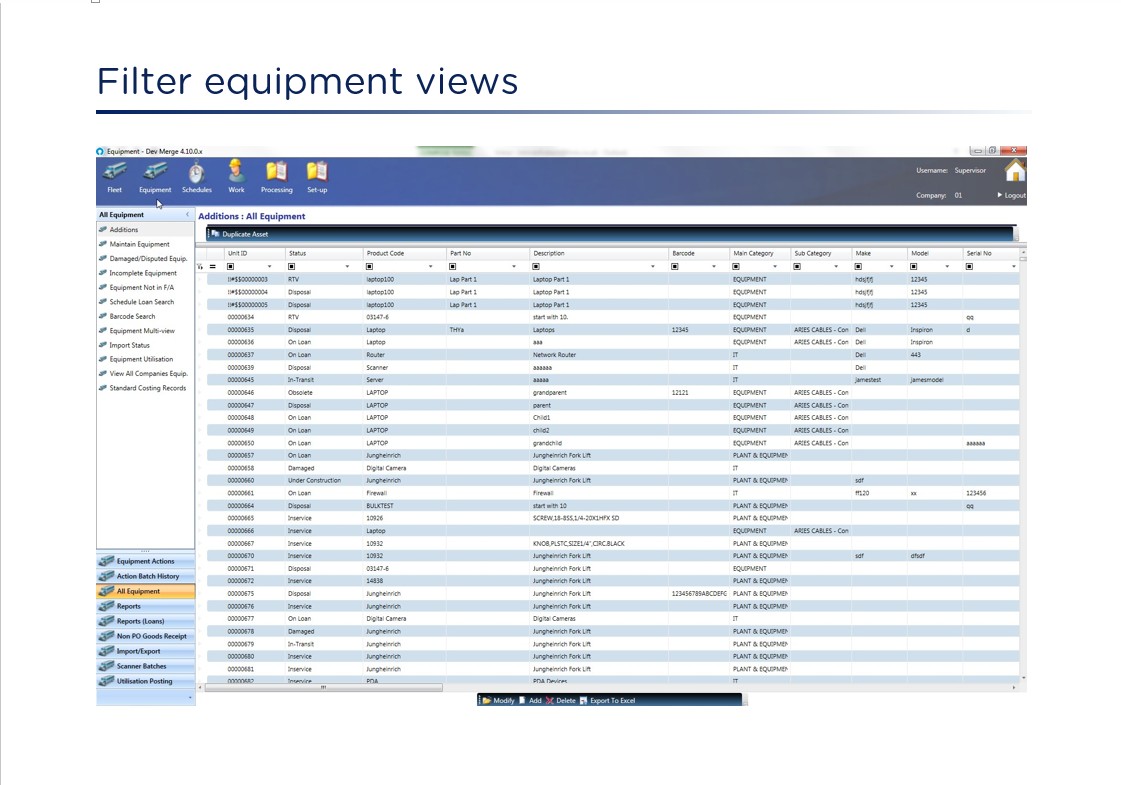Collapse the All Equipment side panel chevron

[x=187, y=215]
